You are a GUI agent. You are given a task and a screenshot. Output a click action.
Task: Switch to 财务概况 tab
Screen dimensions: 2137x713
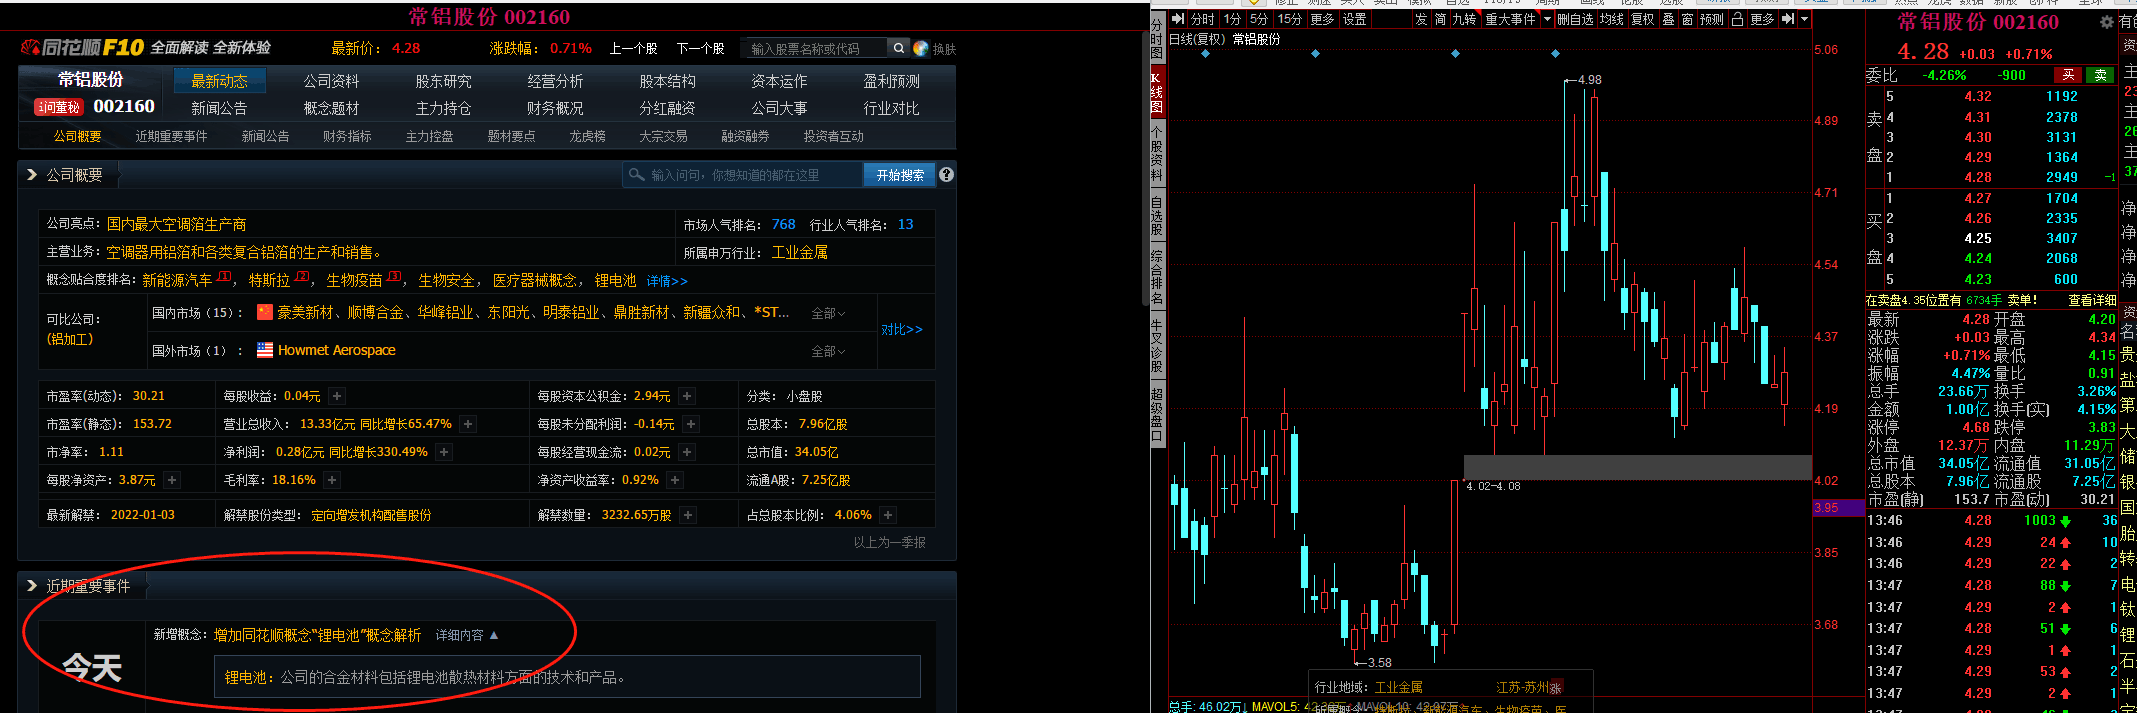(x=555, y=108)
